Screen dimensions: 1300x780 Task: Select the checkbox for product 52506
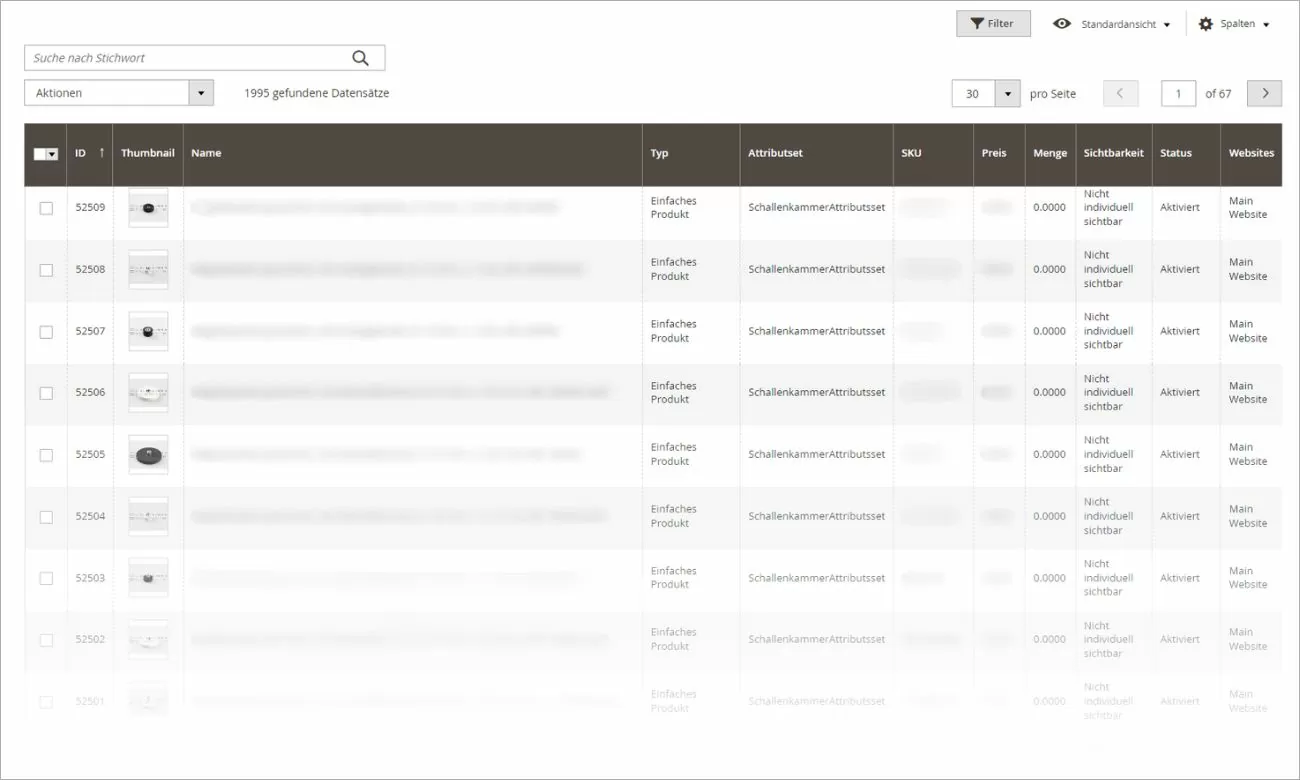(x=45, y=393)
